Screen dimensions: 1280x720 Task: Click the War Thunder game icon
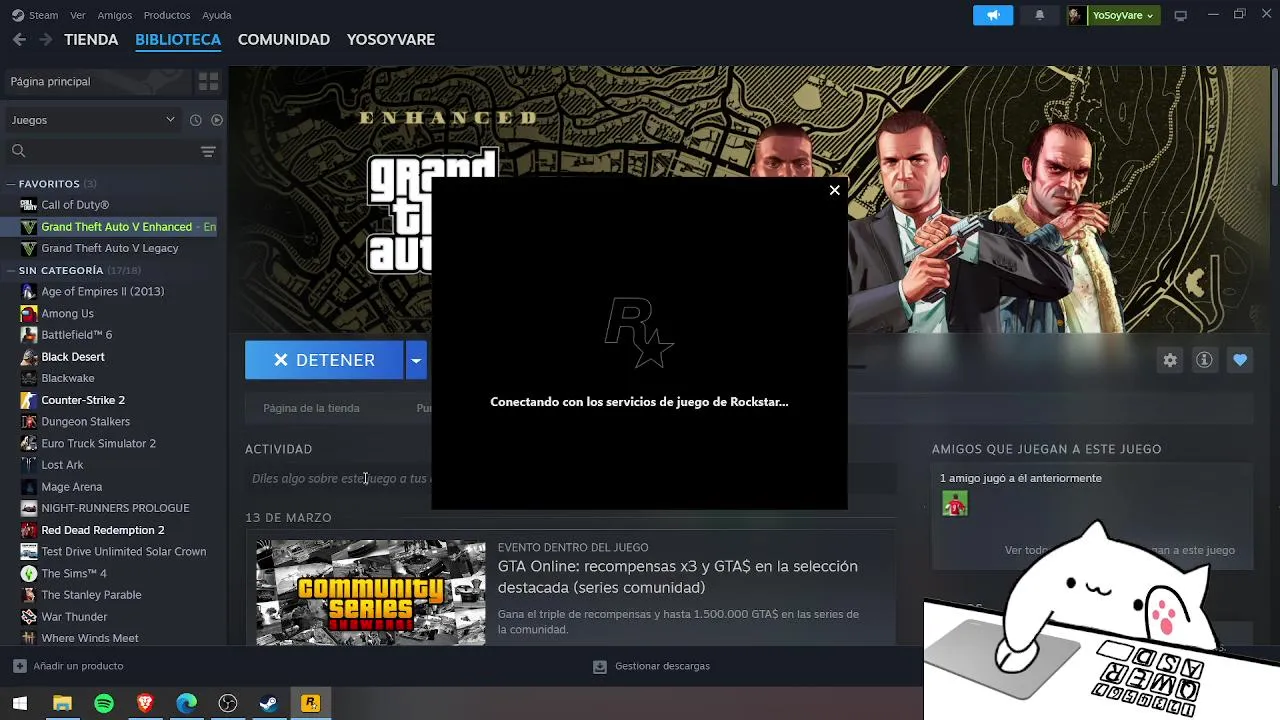[29, 617]
